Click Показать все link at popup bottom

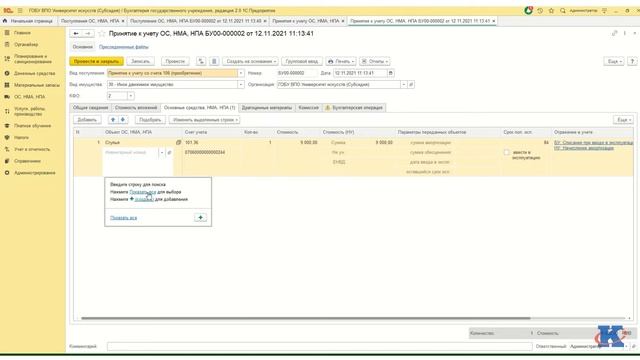(124, 218)
